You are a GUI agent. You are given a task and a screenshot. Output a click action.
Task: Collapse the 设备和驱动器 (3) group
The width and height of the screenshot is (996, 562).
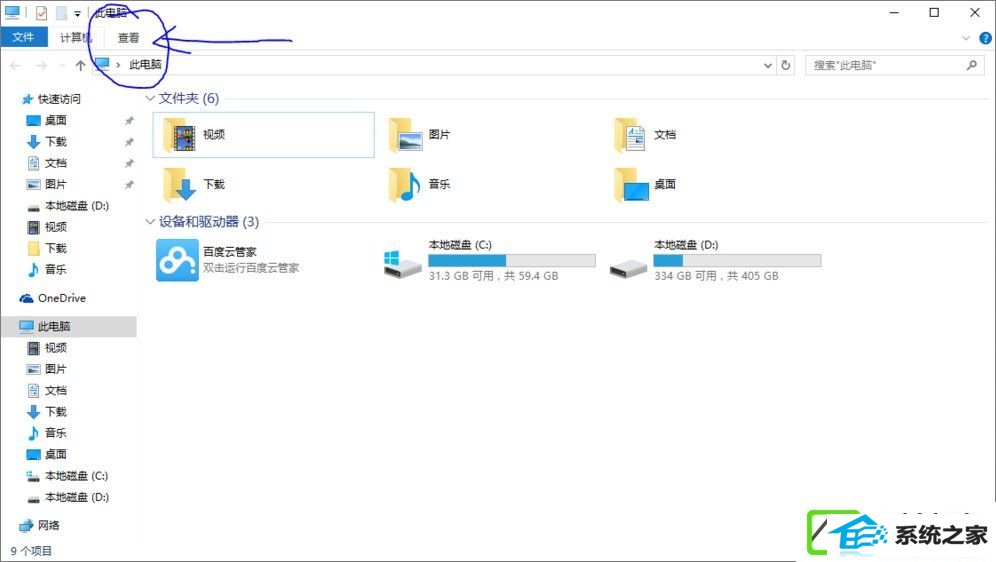coord(150,222)
